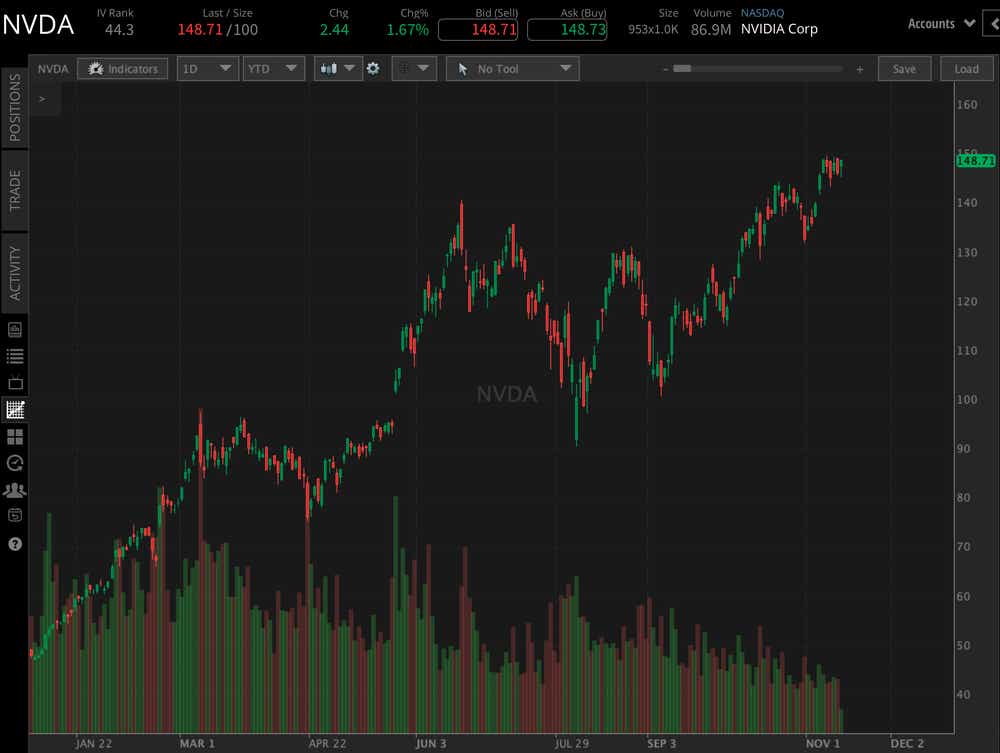This screenshot has width=1000, height=753.
Task: Click the TV/video icon in the sidebar
Action: (15, 382)
